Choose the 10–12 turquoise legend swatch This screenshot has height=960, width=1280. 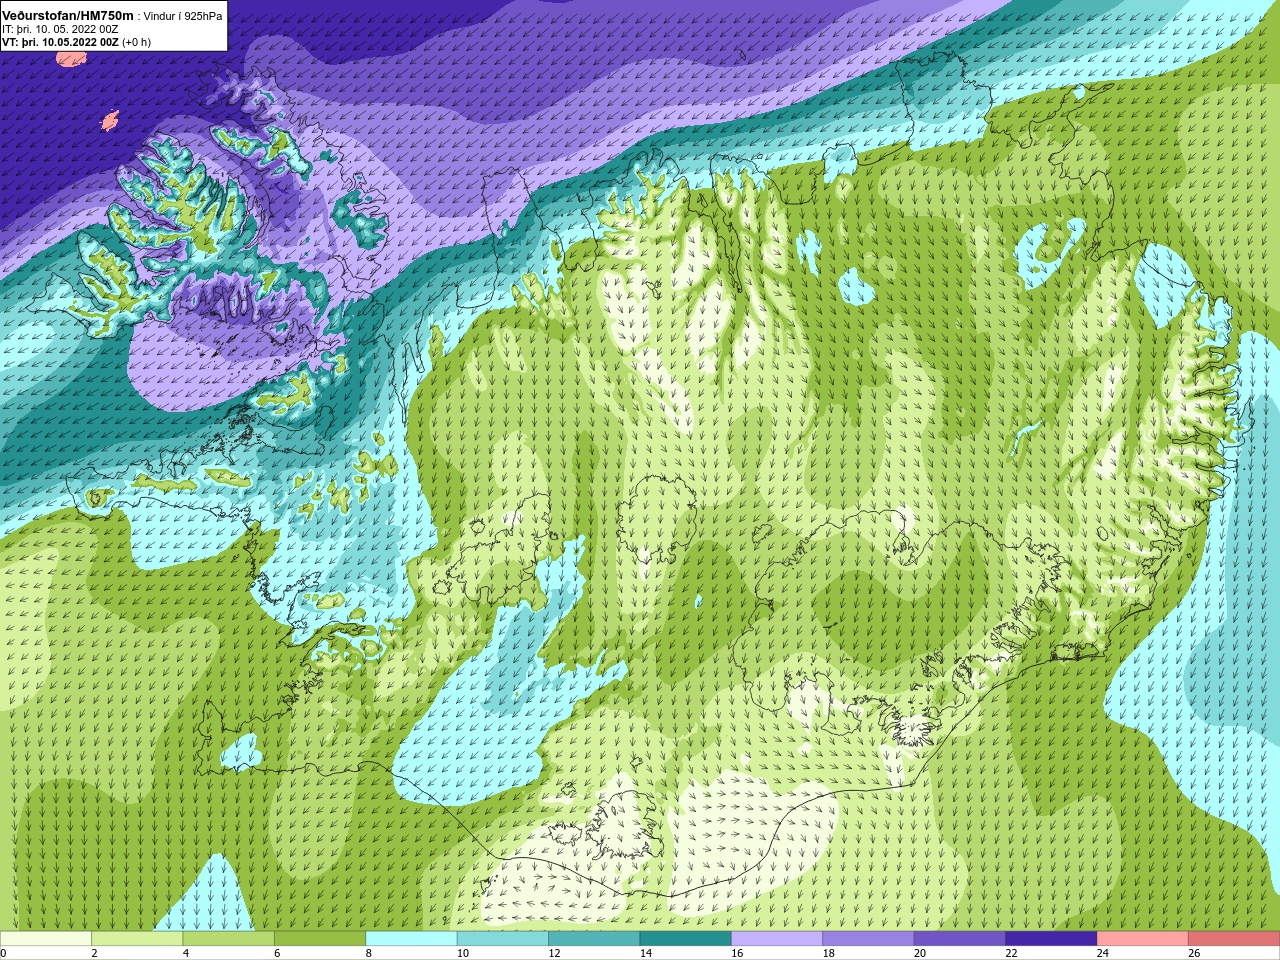[x=503, y=939]
